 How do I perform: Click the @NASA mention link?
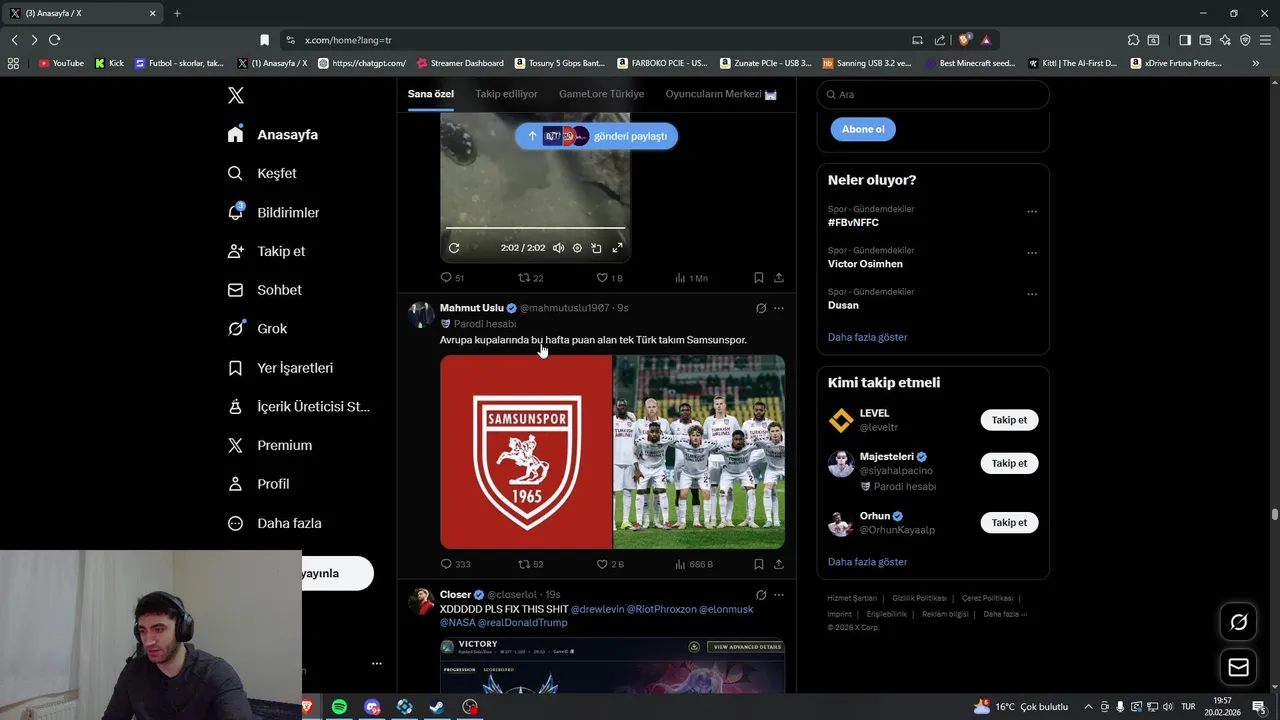(x=458, y=622)
